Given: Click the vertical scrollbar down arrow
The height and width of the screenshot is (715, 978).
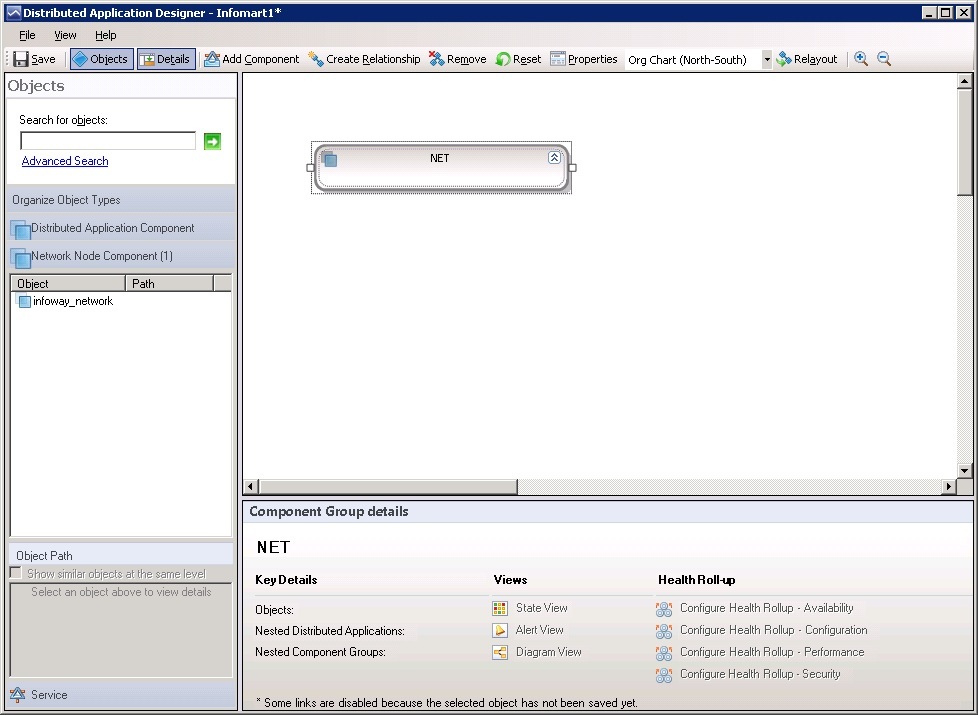Looking at the screenshot, I should 964,471.
